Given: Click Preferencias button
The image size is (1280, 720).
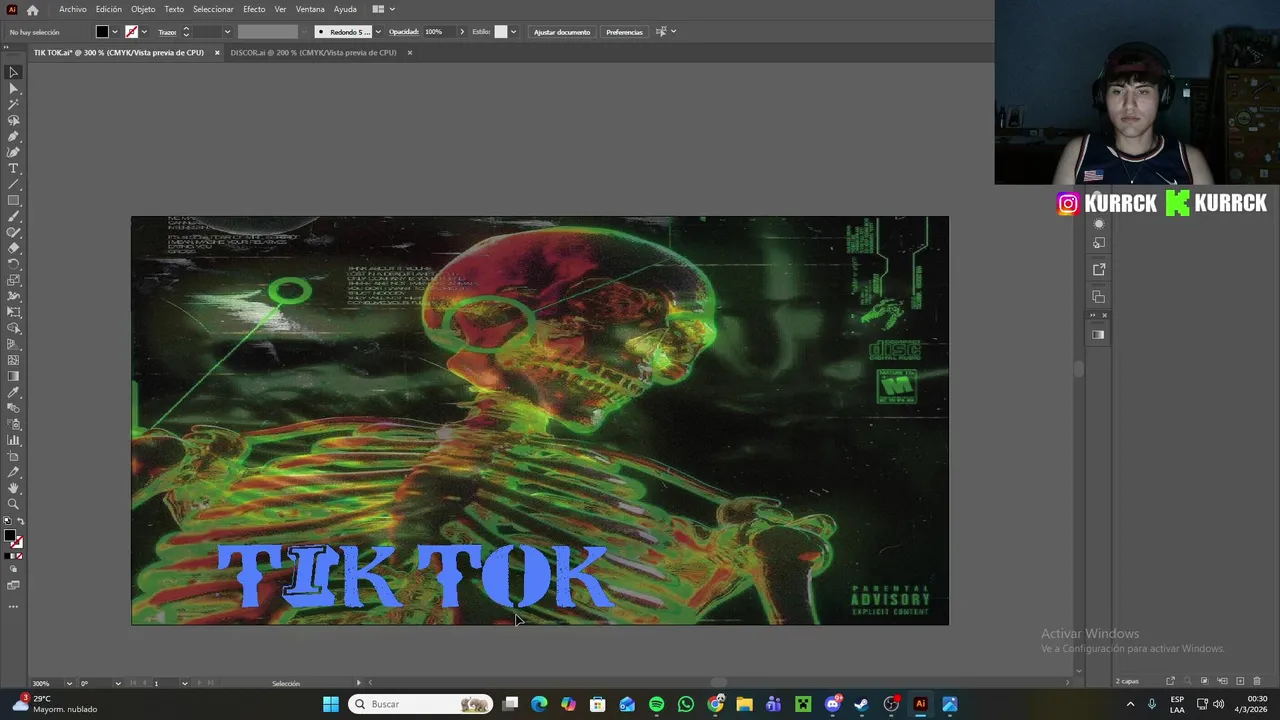Looking at the screenshot, I should pos(624,32).
